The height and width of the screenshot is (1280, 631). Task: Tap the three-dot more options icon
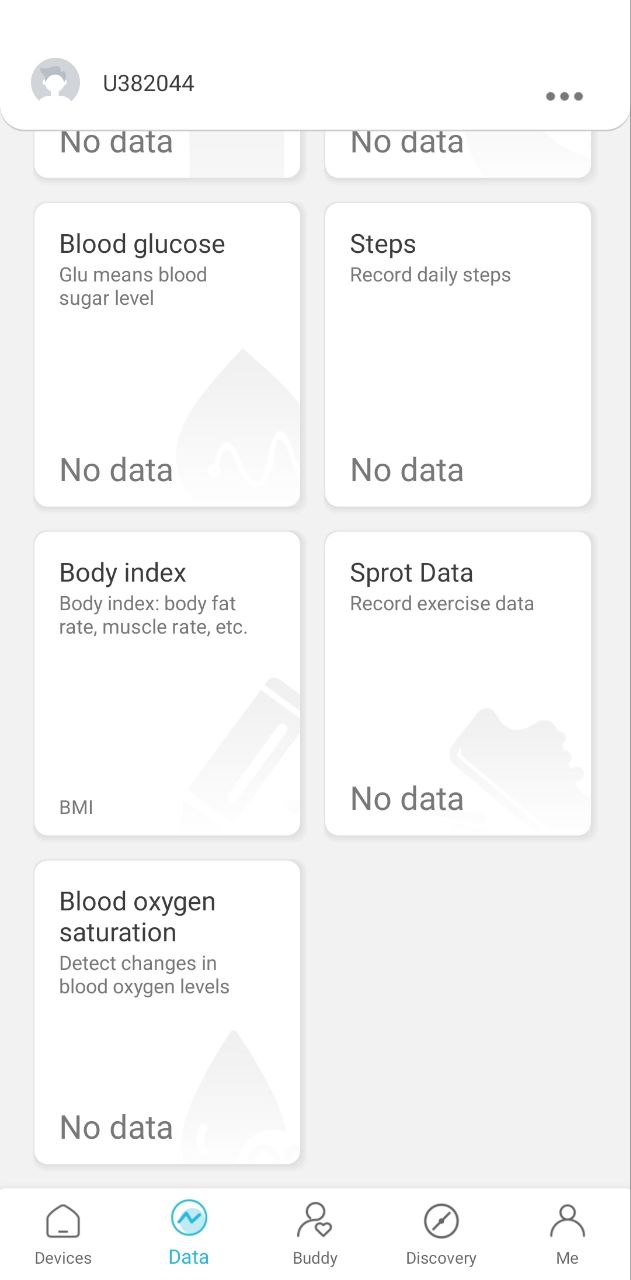tap(564, 96)
